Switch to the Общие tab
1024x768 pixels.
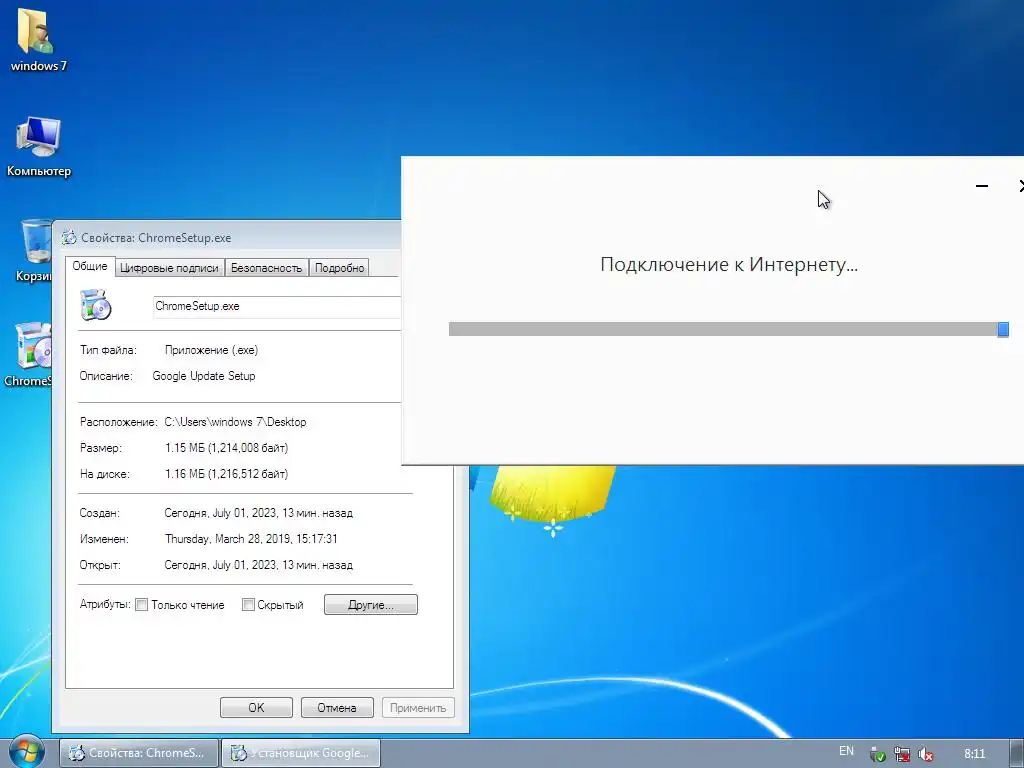(x=90, y=266)
